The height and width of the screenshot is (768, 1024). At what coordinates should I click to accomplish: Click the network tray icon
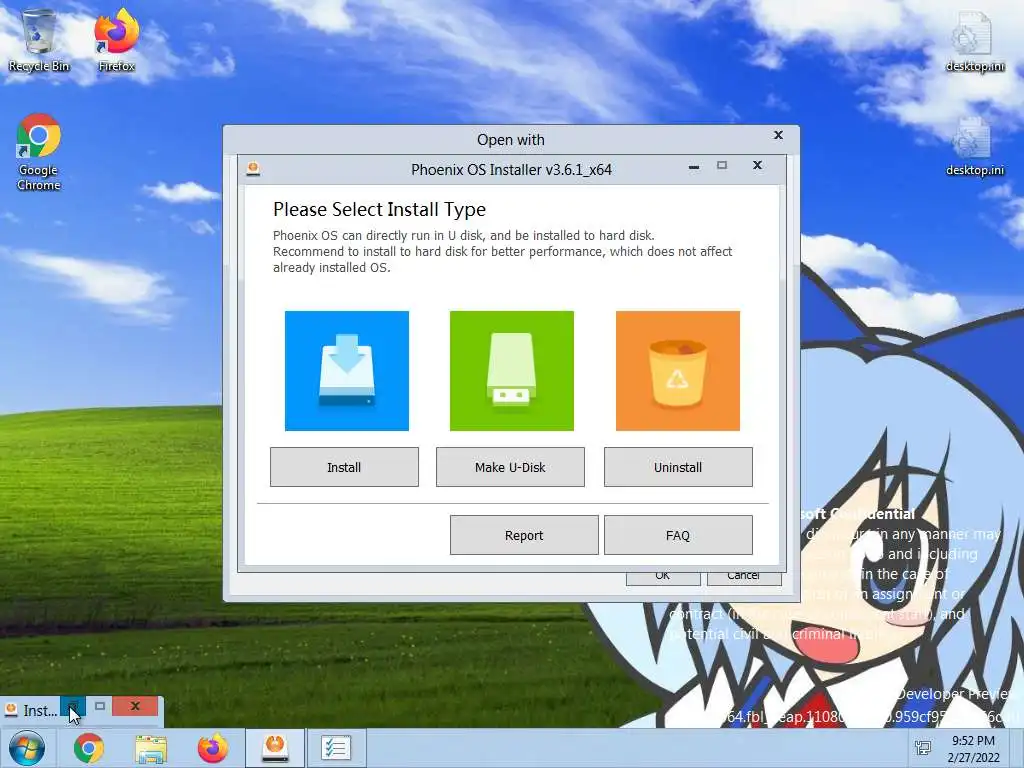coord(923,748)
